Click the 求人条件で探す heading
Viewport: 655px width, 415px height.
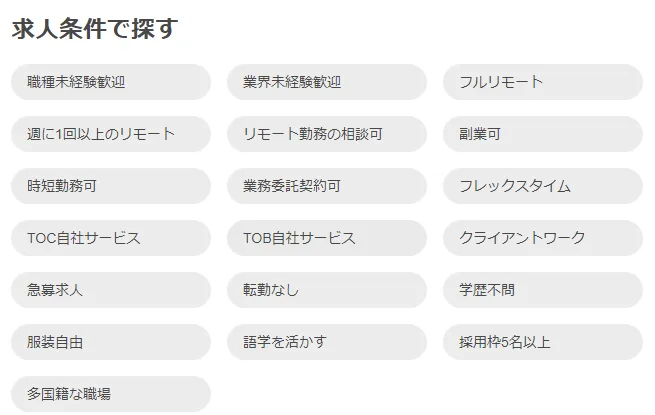(x=94, y=29)
